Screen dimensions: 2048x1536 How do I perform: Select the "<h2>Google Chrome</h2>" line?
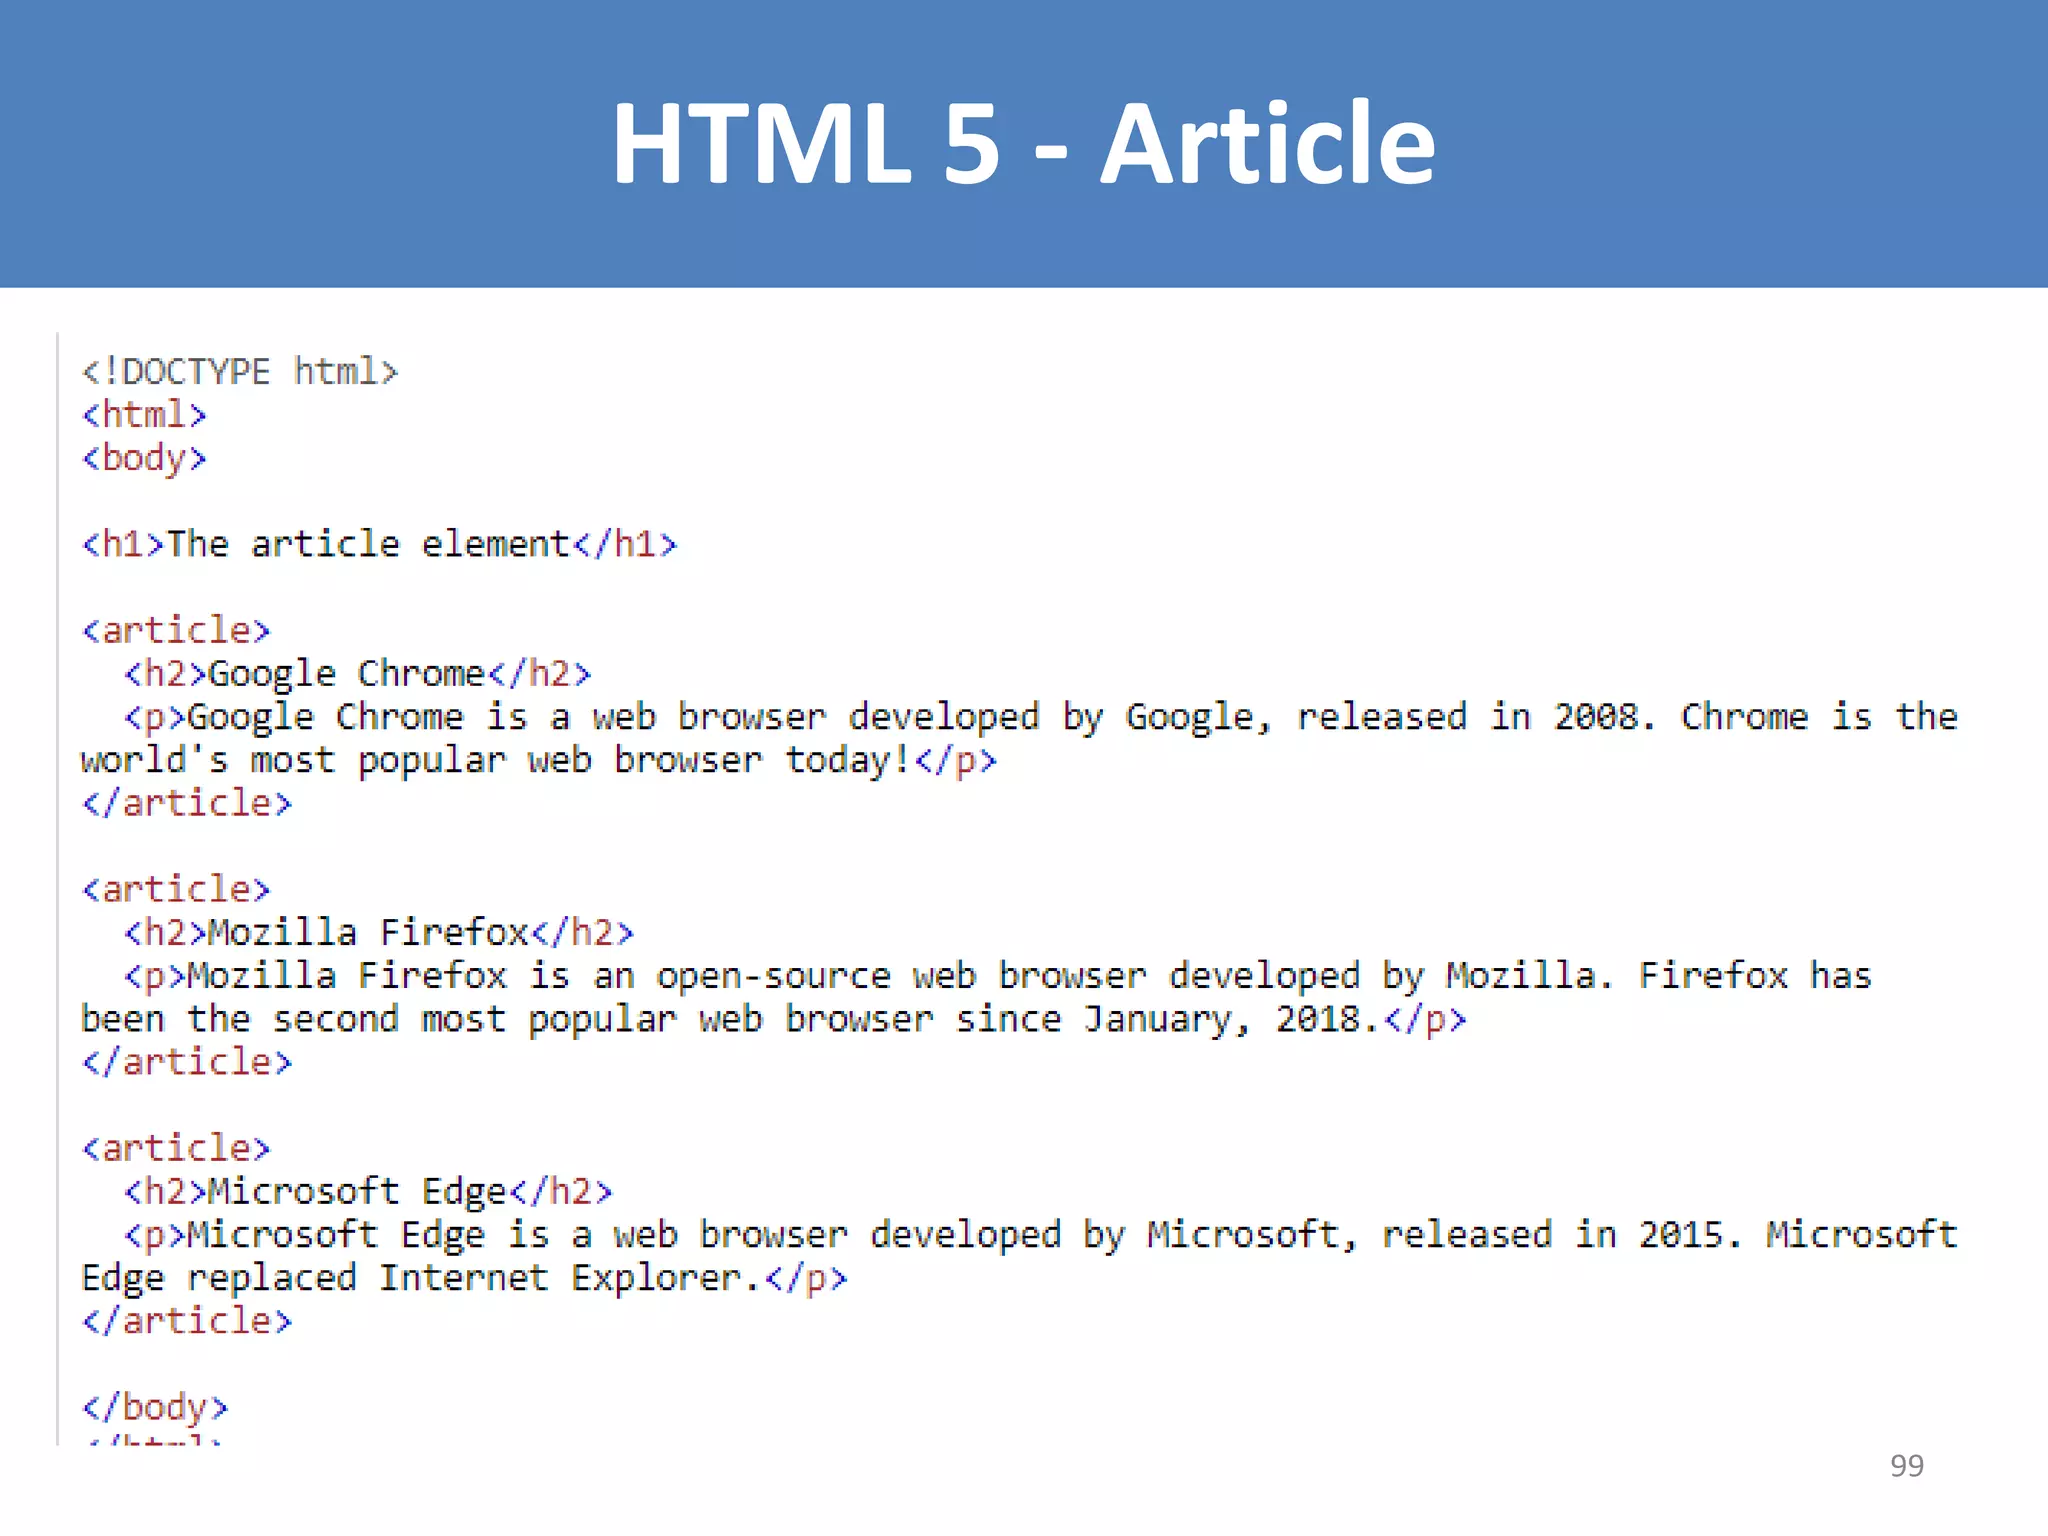[x=358, y=674]
